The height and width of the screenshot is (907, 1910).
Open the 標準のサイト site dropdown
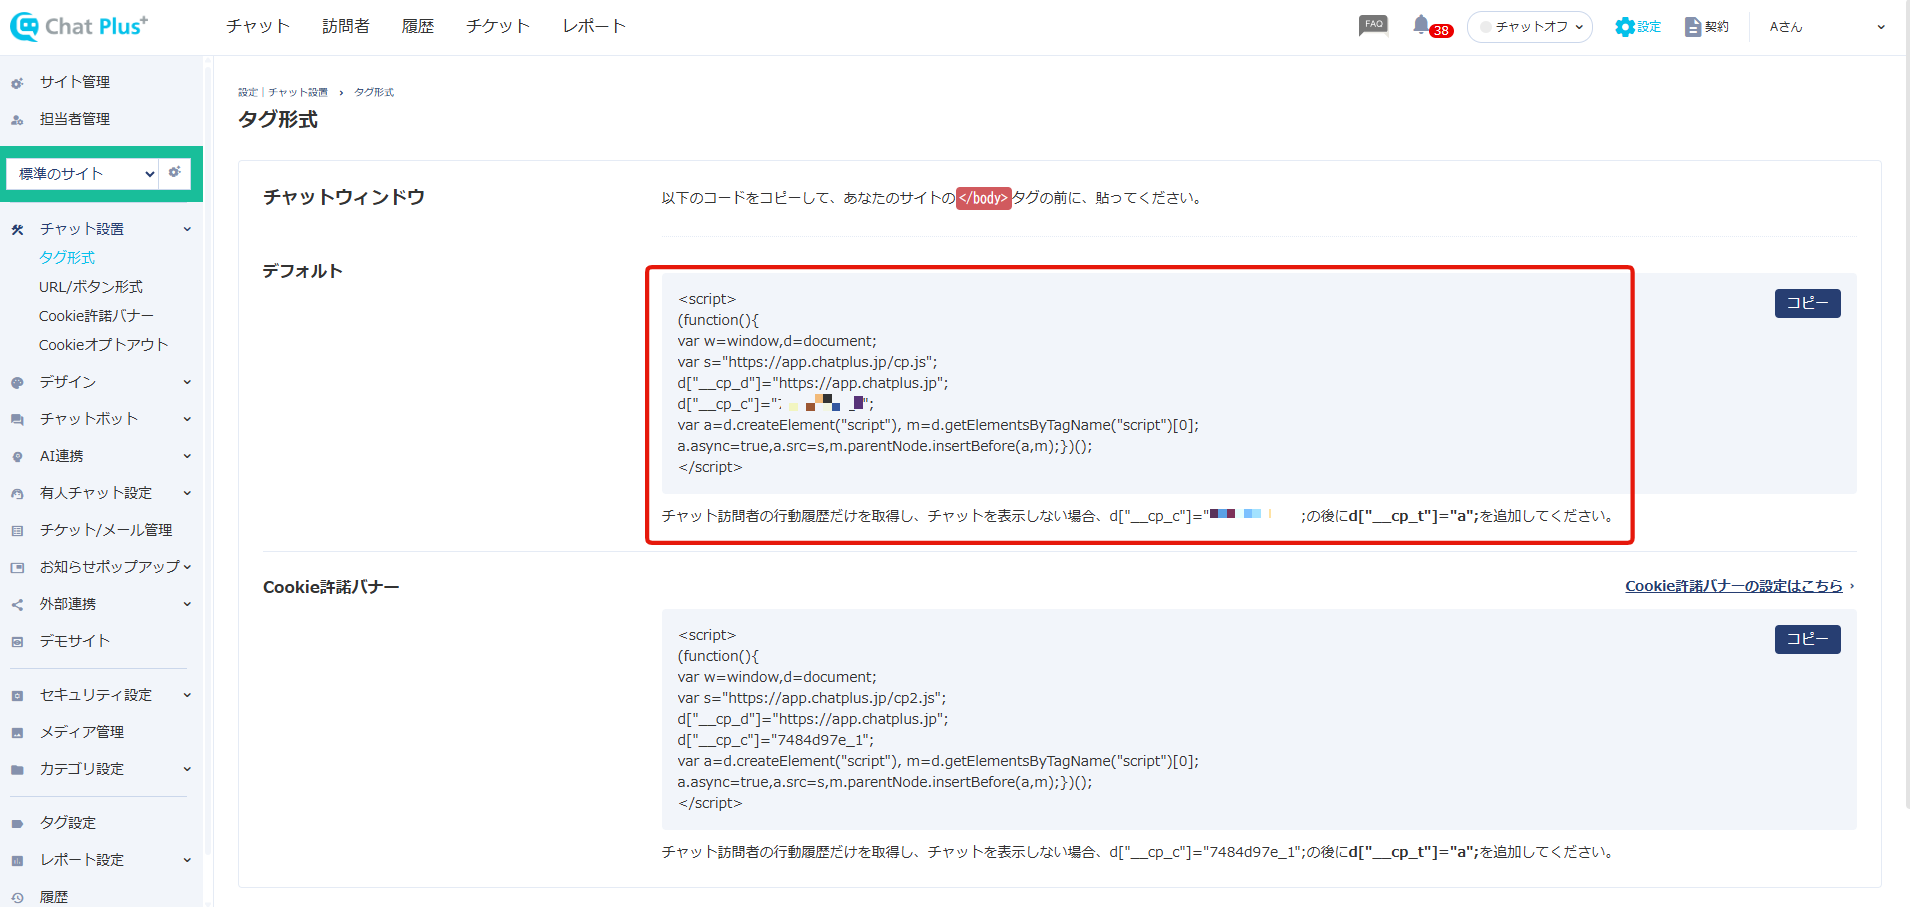coord(86,174)
